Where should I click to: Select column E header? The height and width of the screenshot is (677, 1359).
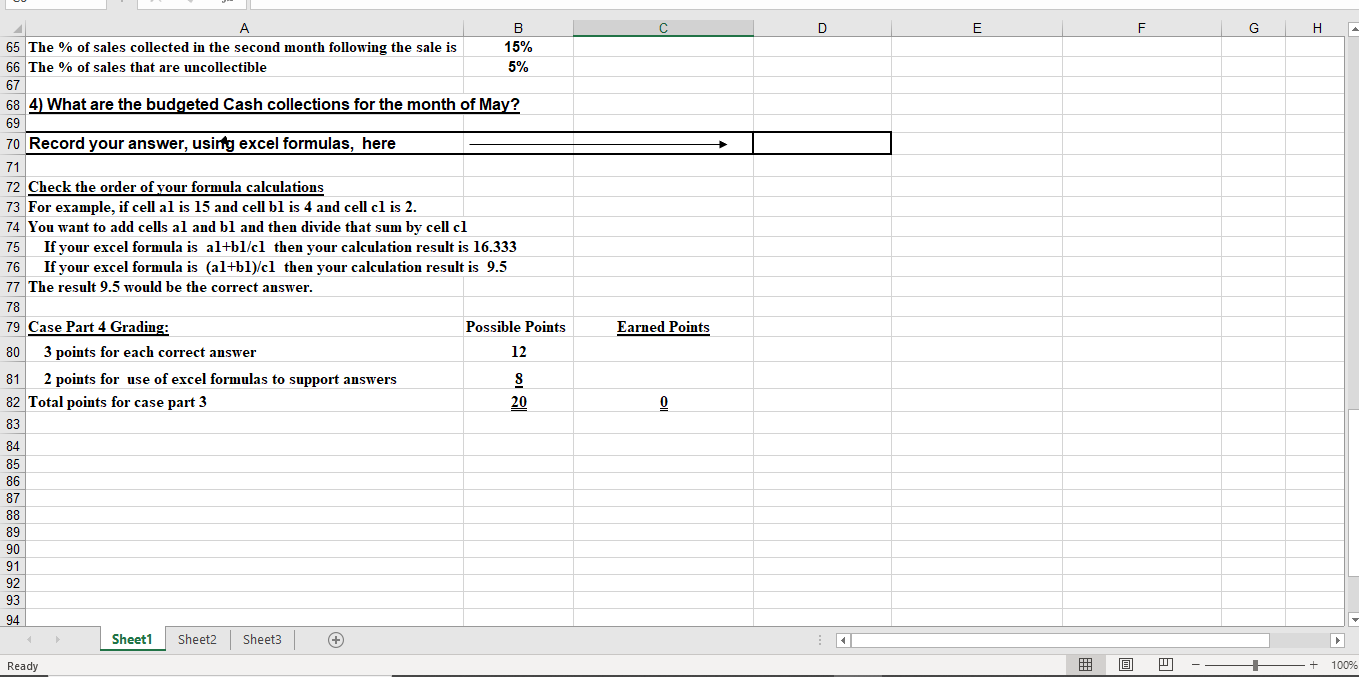point(977,28)
